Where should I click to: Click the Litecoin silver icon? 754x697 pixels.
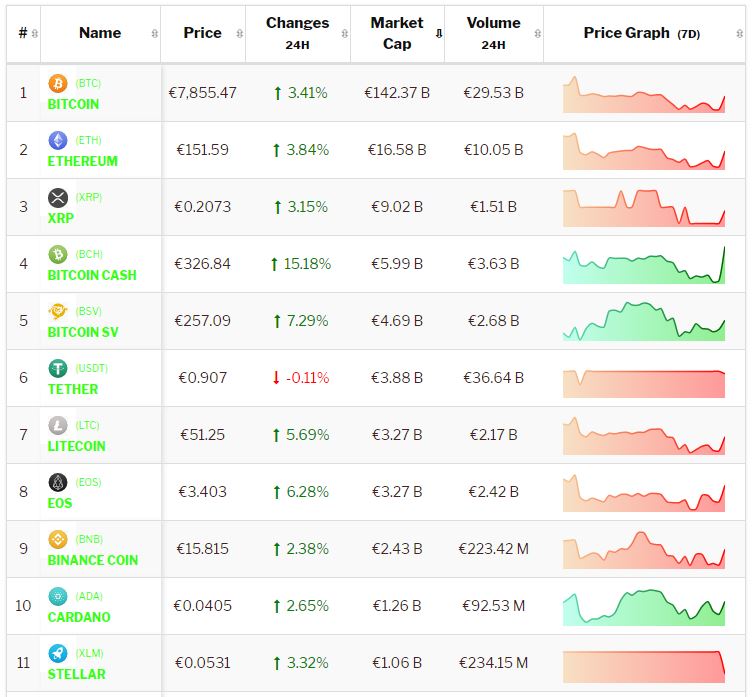(58, 425)
